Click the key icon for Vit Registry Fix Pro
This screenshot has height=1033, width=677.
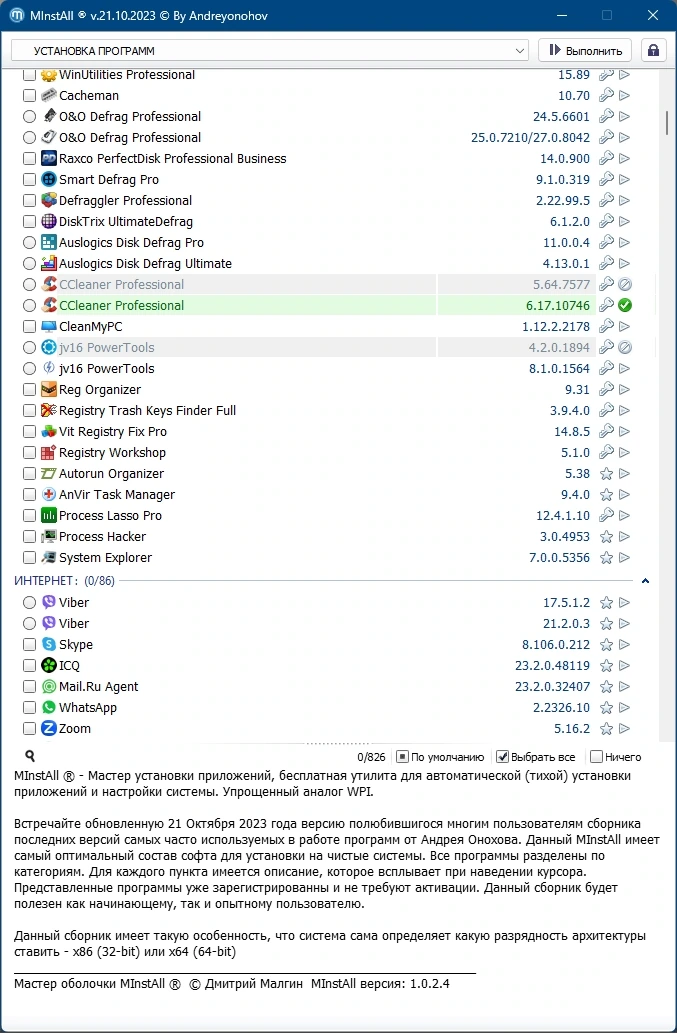pyautogui.click(x=606, y=432)
